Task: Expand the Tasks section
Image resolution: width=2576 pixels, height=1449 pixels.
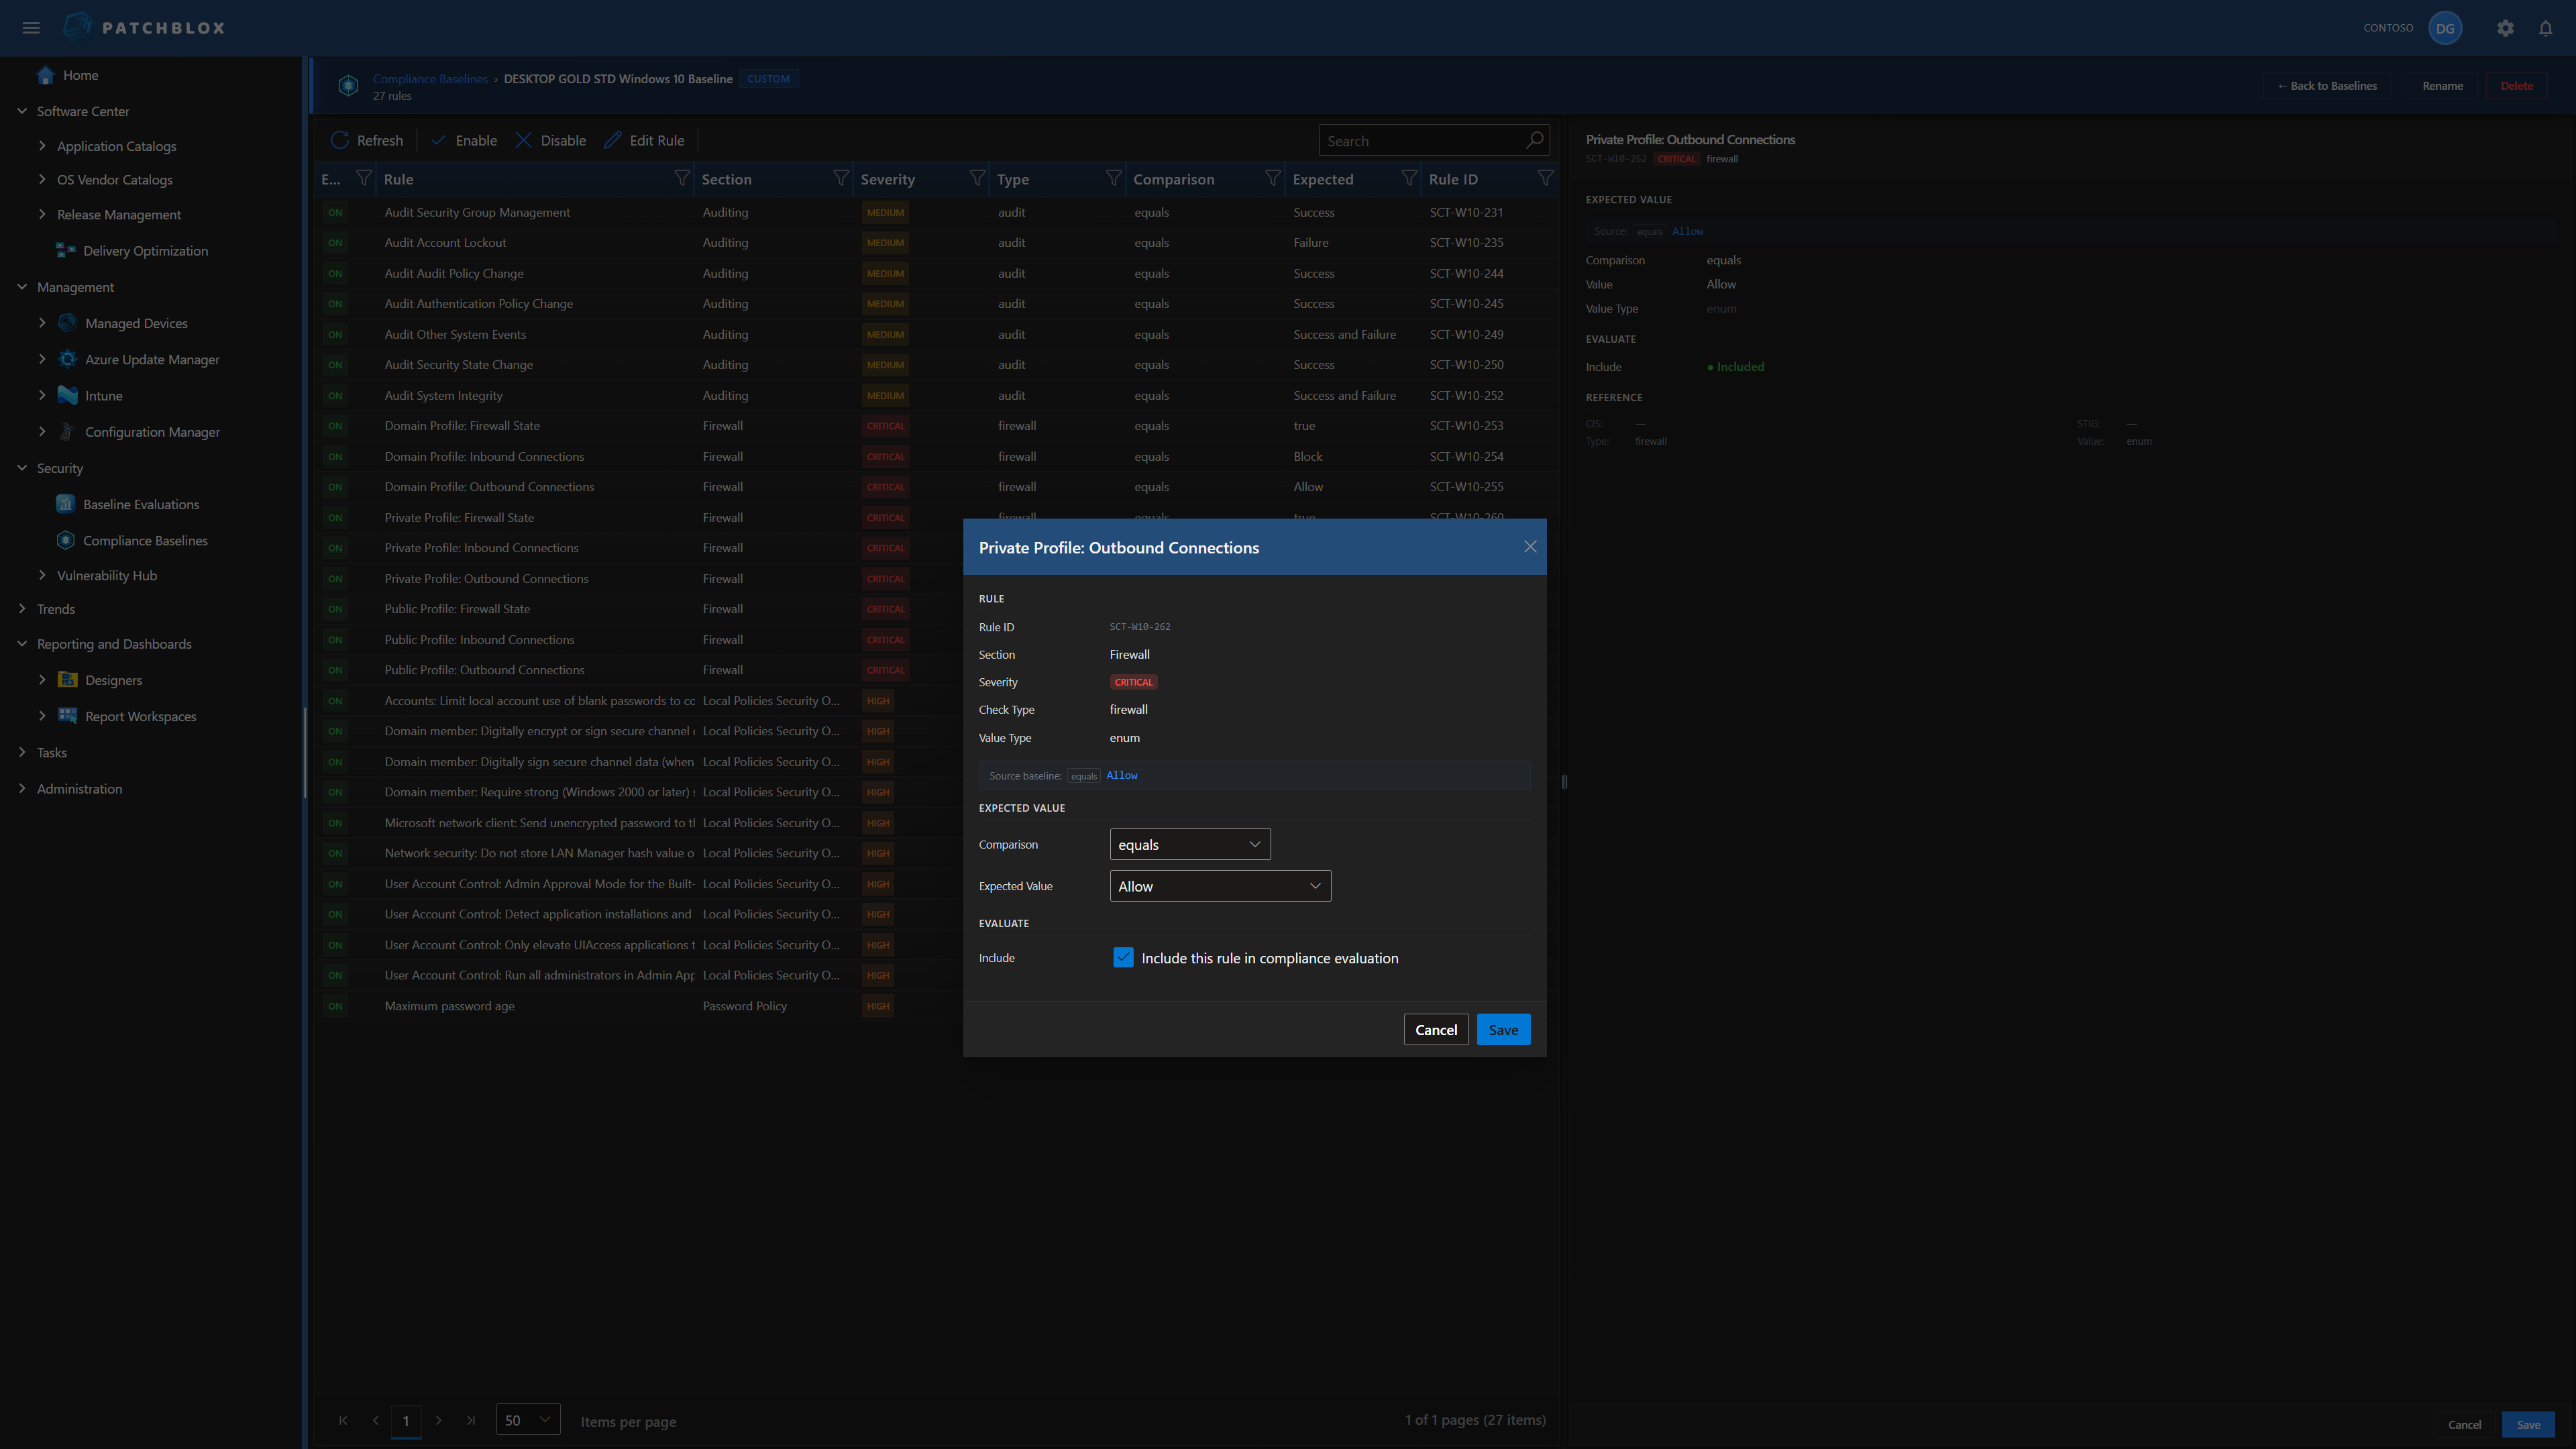Action: coord(22,753)
